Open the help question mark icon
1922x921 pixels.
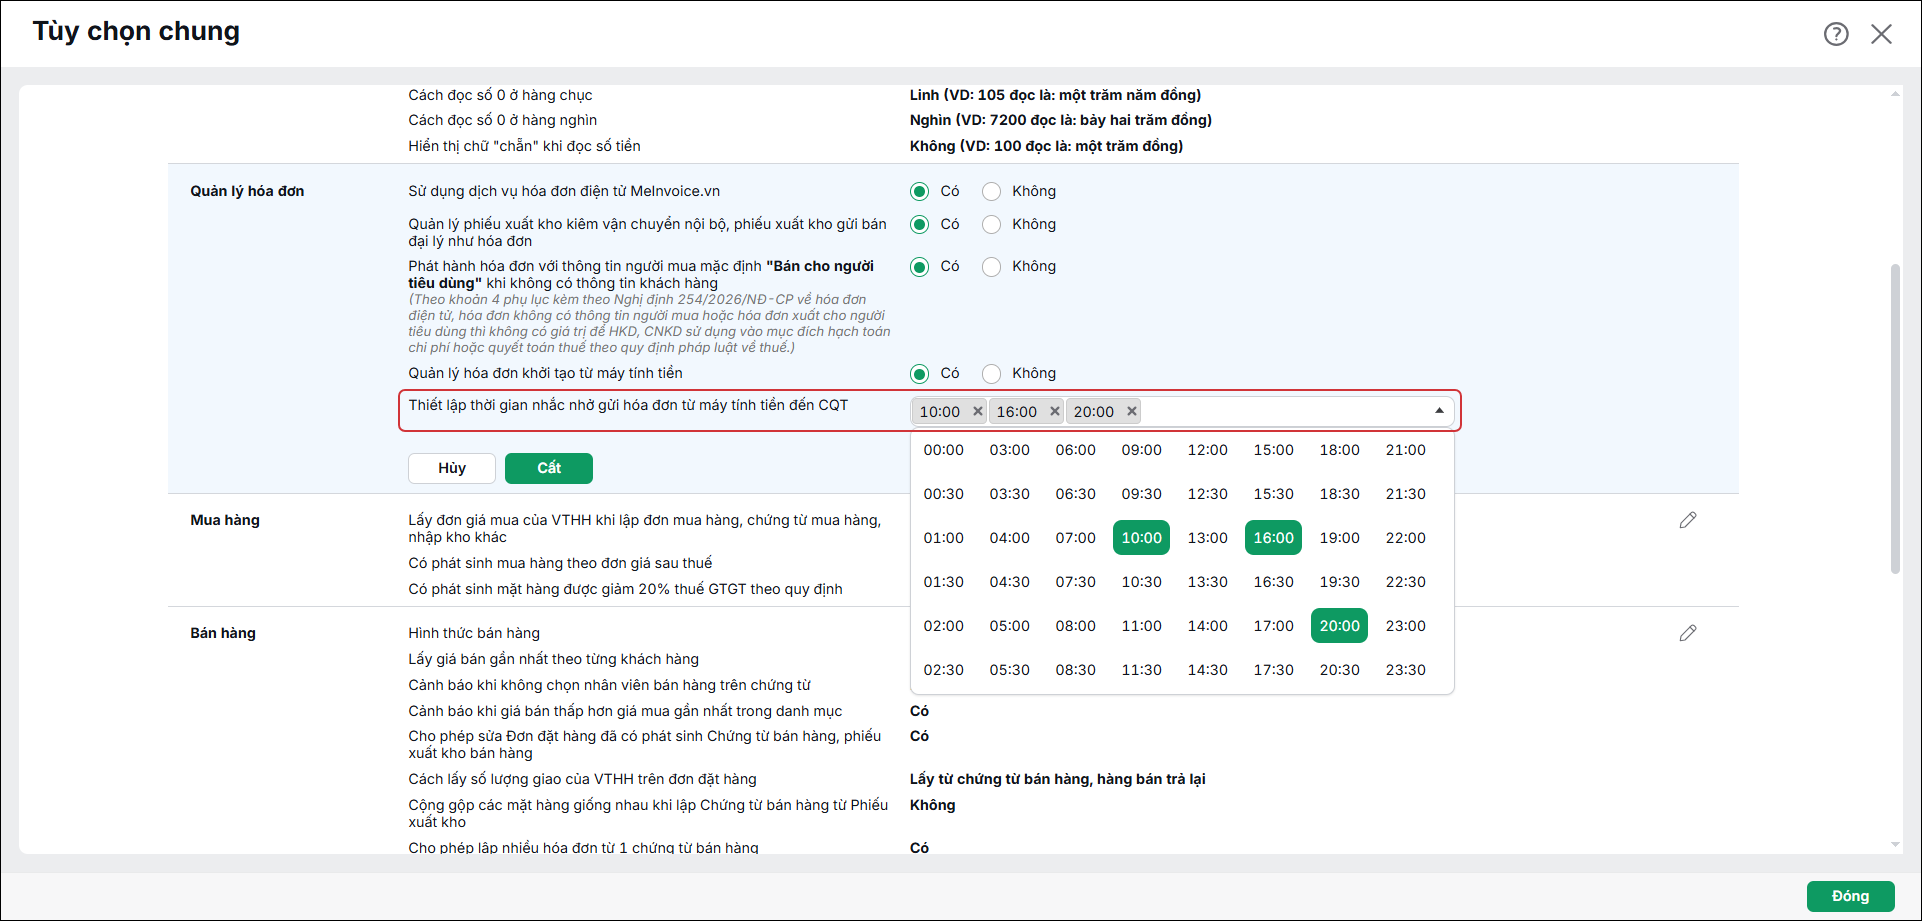pos(1836,34)
